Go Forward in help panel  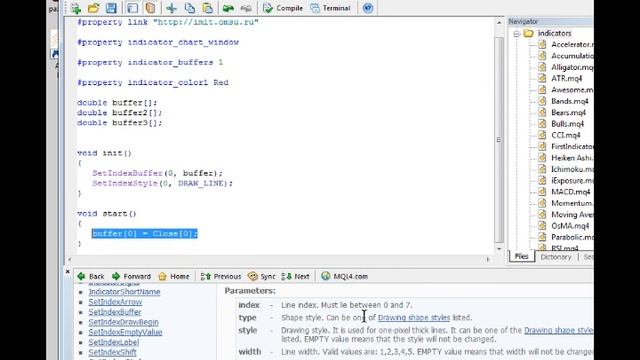[131, 276]
